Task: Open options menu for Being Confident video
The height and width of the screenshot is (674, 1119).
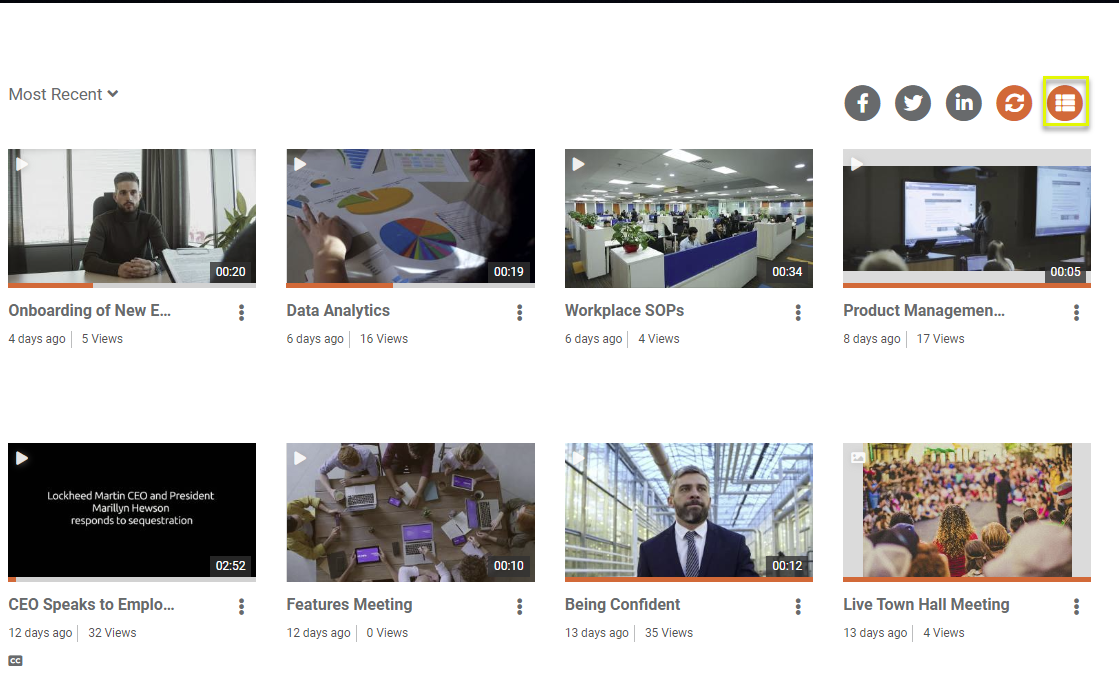Action: tap(798, 607)
